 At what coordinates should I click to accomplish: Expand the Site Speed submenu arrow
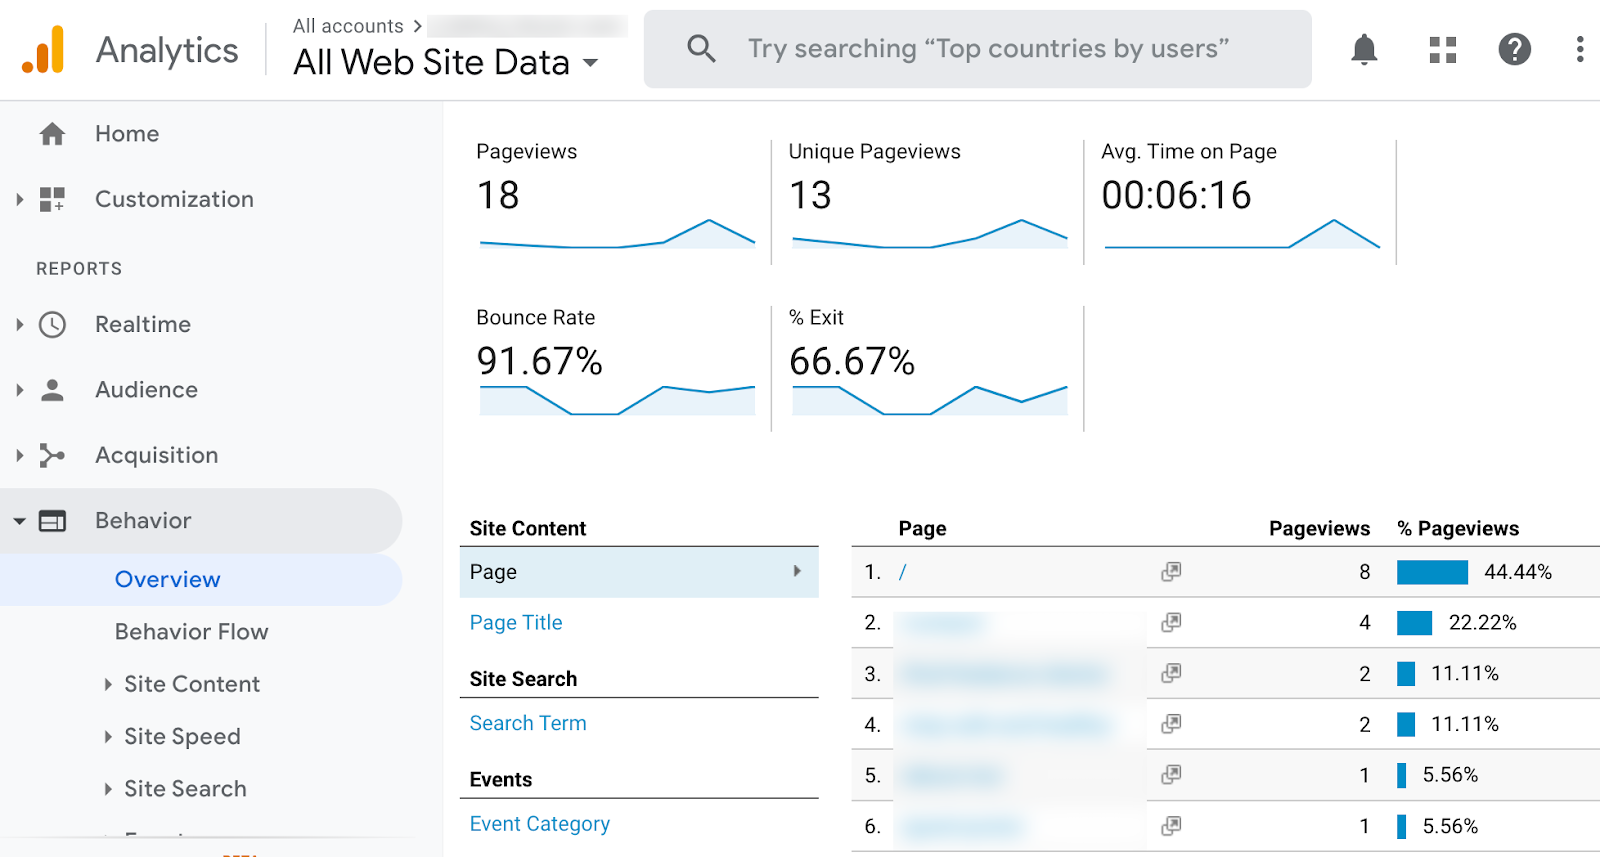tap(108, 737)
